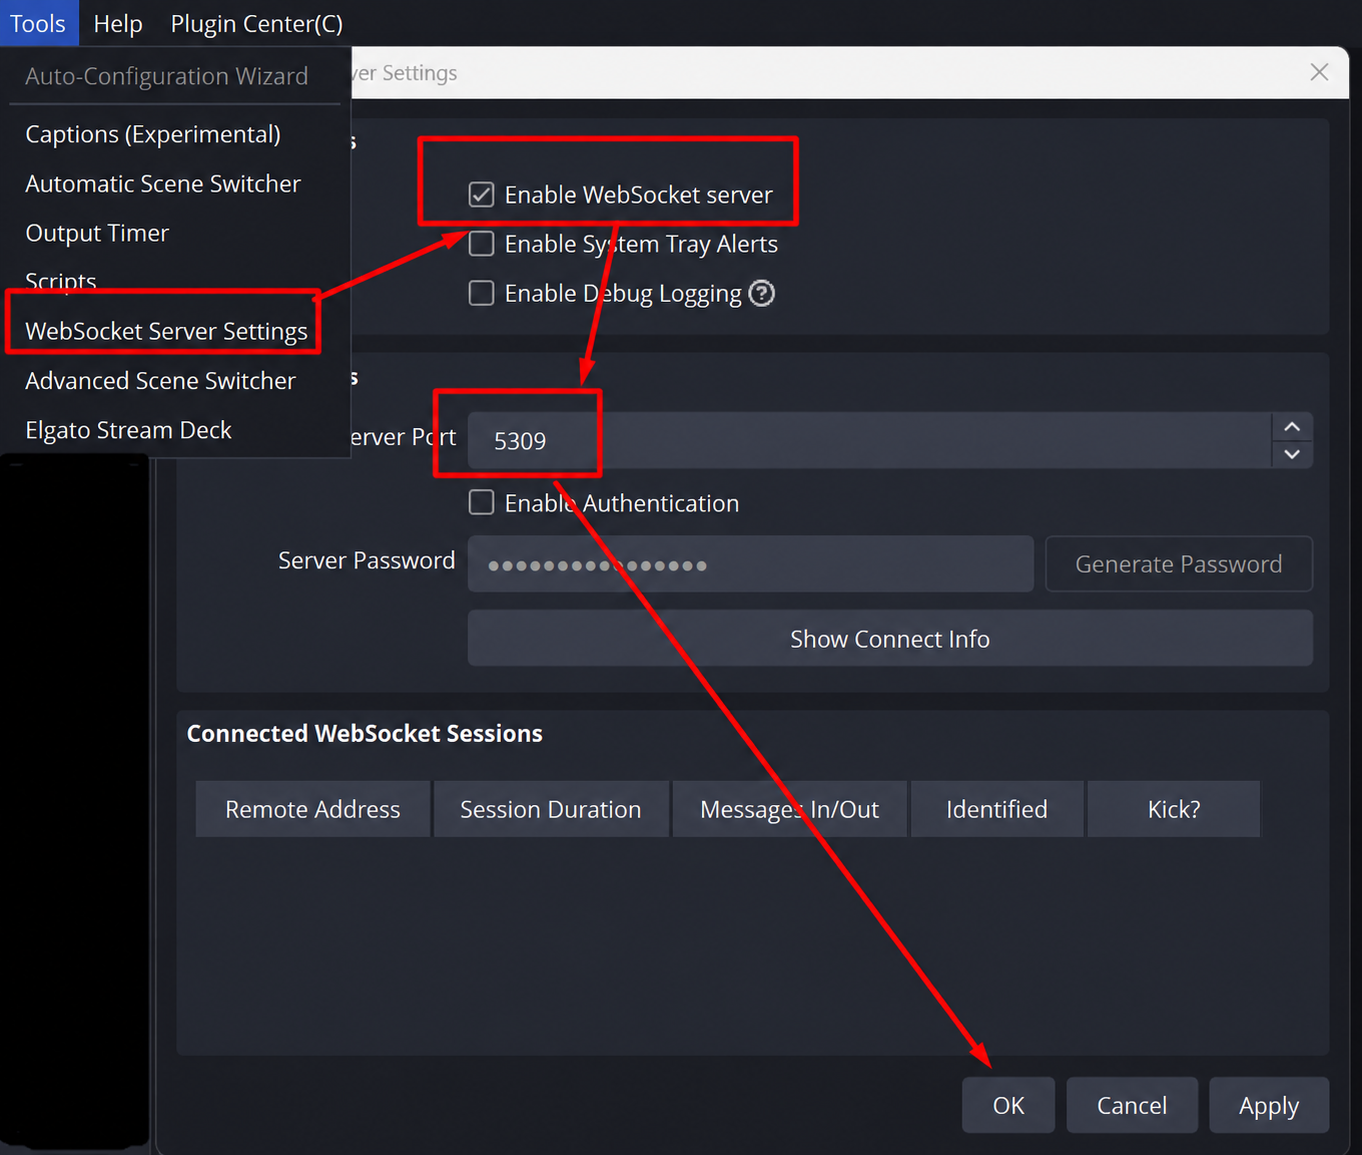Click Show Connect Info button

tap(890, 638)
